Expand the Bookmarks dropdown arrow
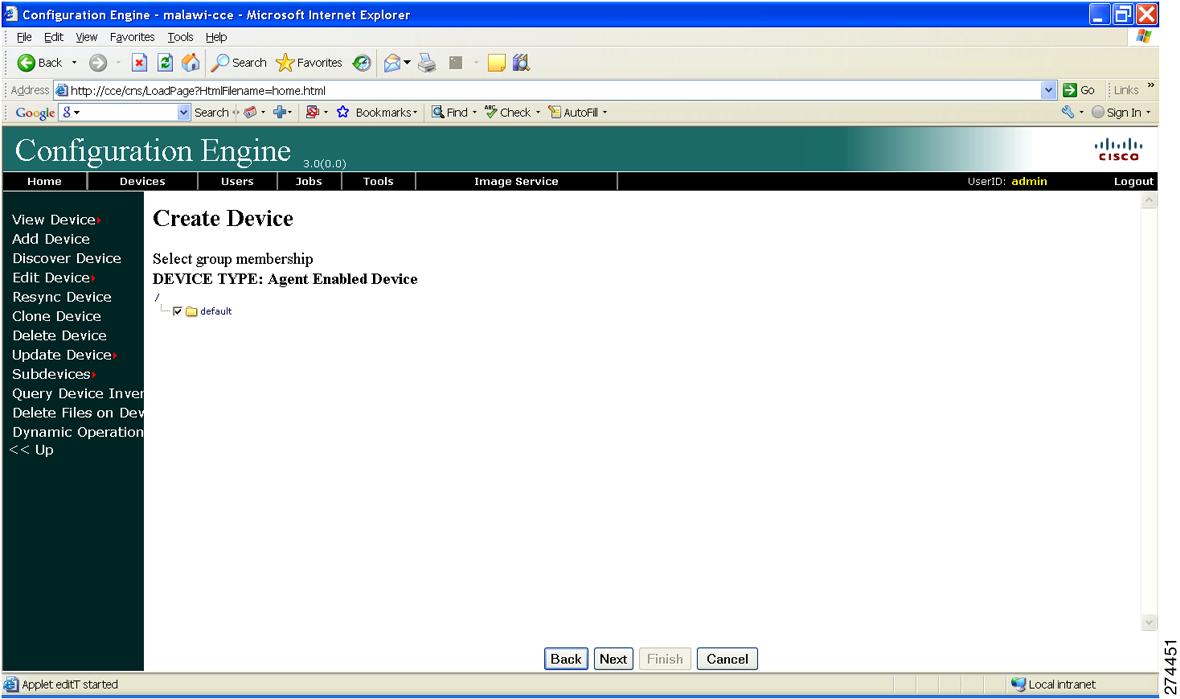 coord(415,113)
